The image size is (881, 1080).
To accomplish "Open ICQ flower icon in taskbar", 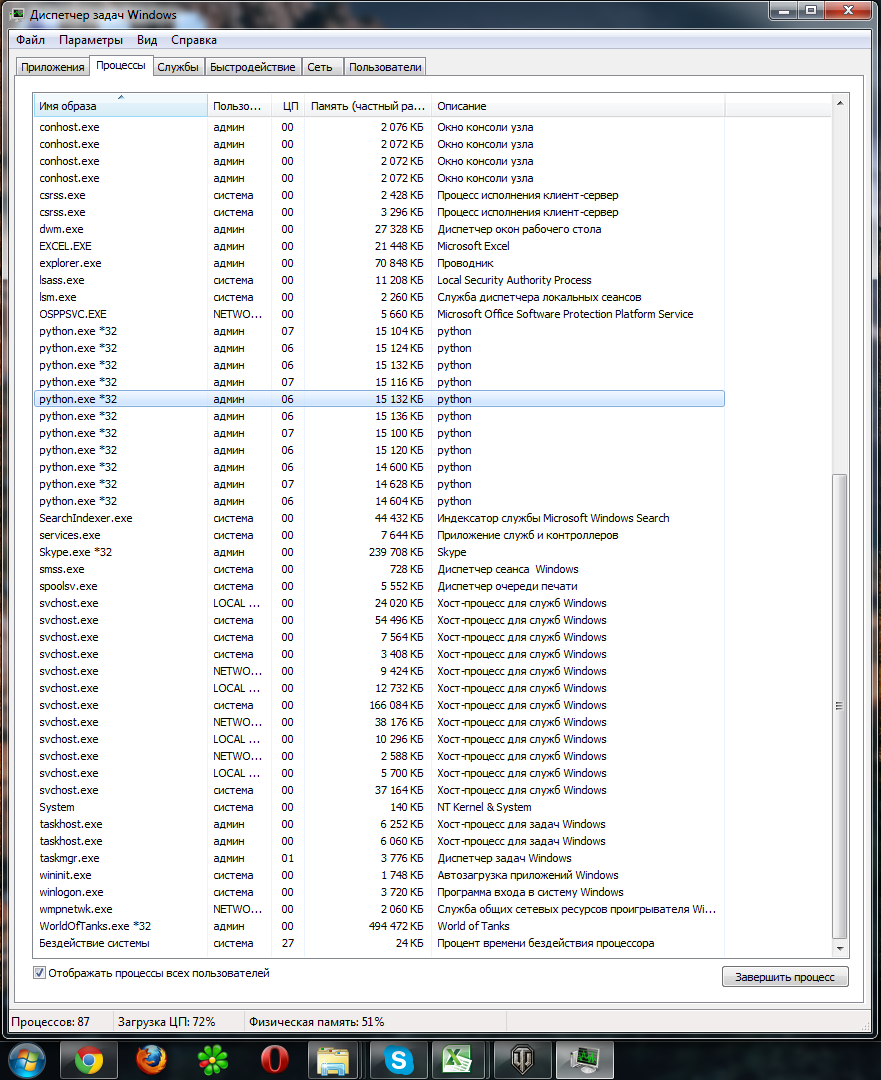I will (213, 1060).
